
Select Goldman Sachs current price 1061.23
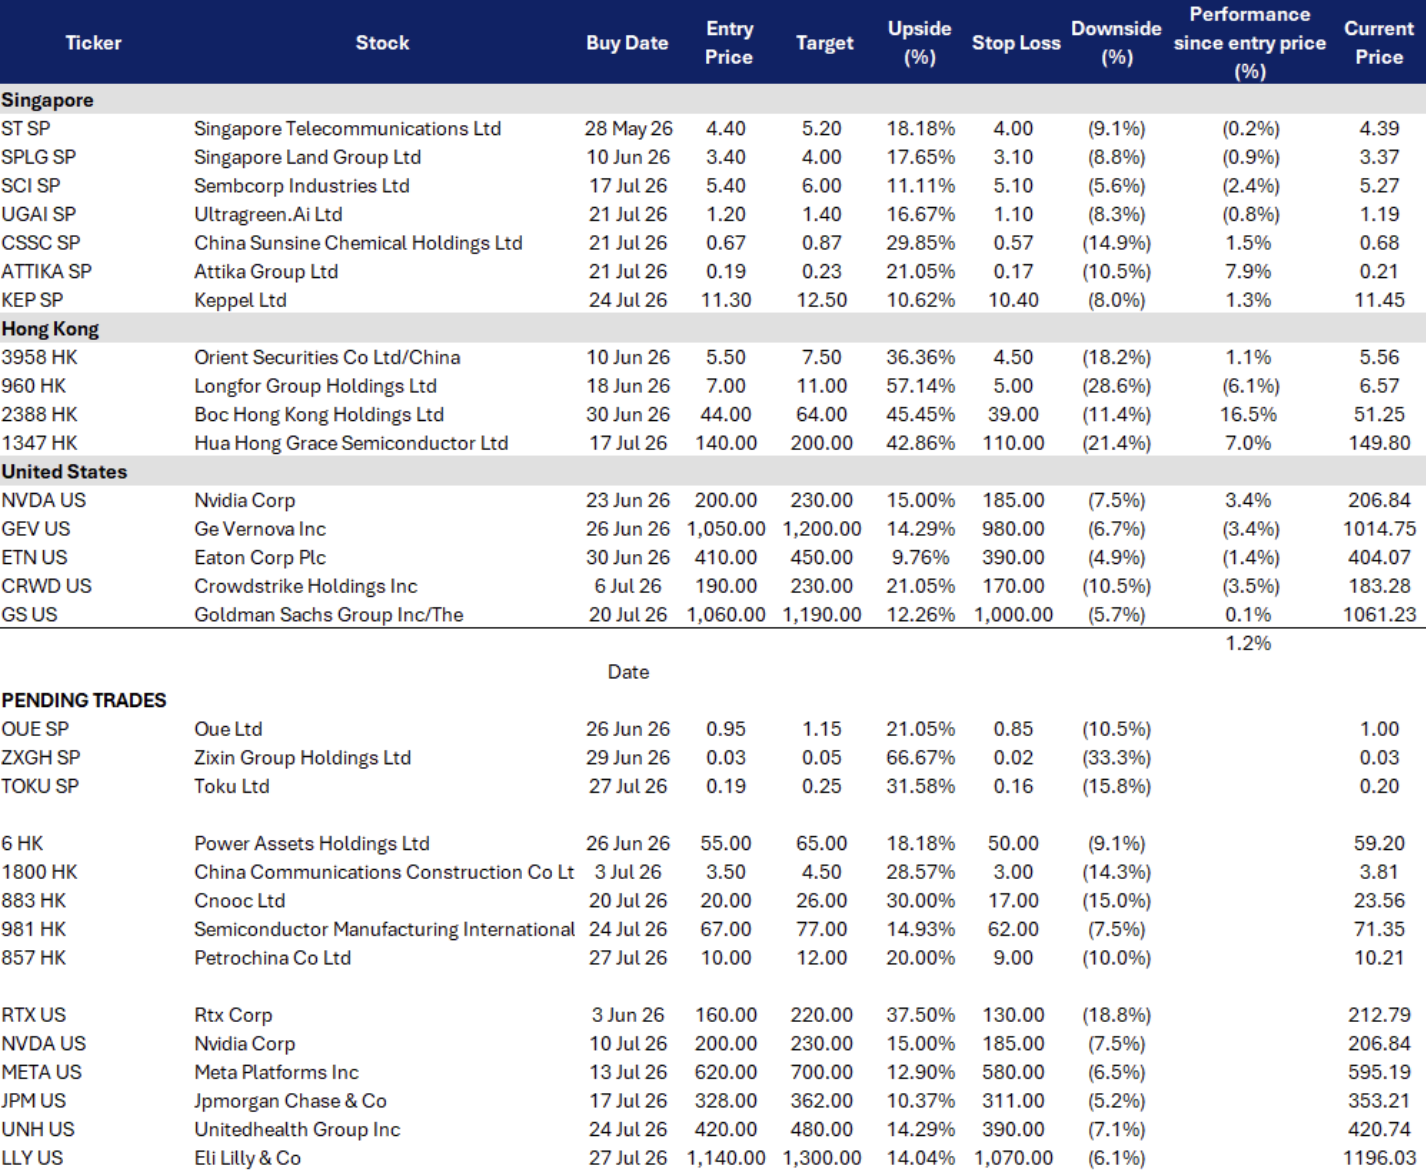tap(1379, 615)
